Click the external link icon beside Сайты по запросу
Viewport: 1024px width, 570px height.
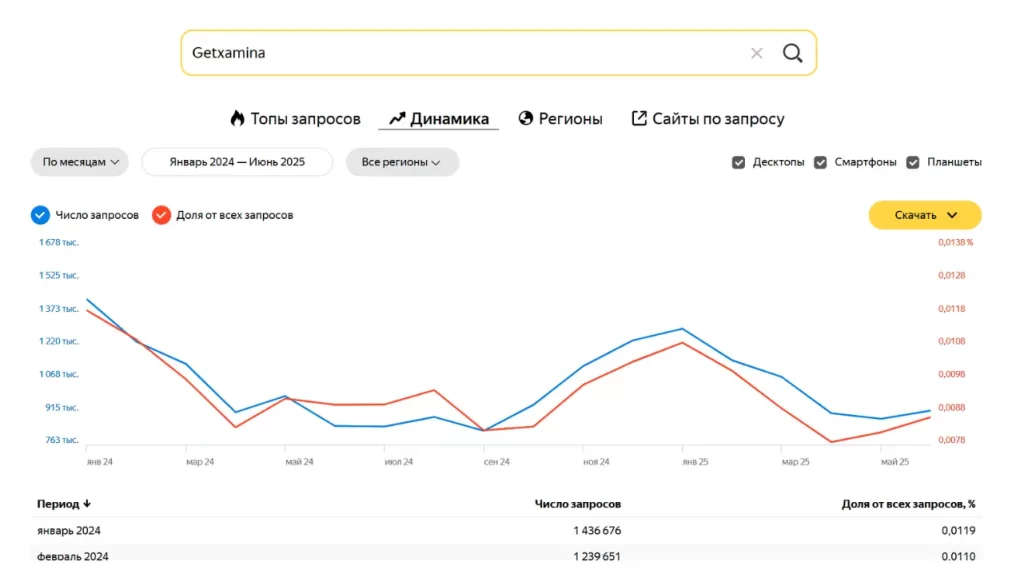(639, 118)
